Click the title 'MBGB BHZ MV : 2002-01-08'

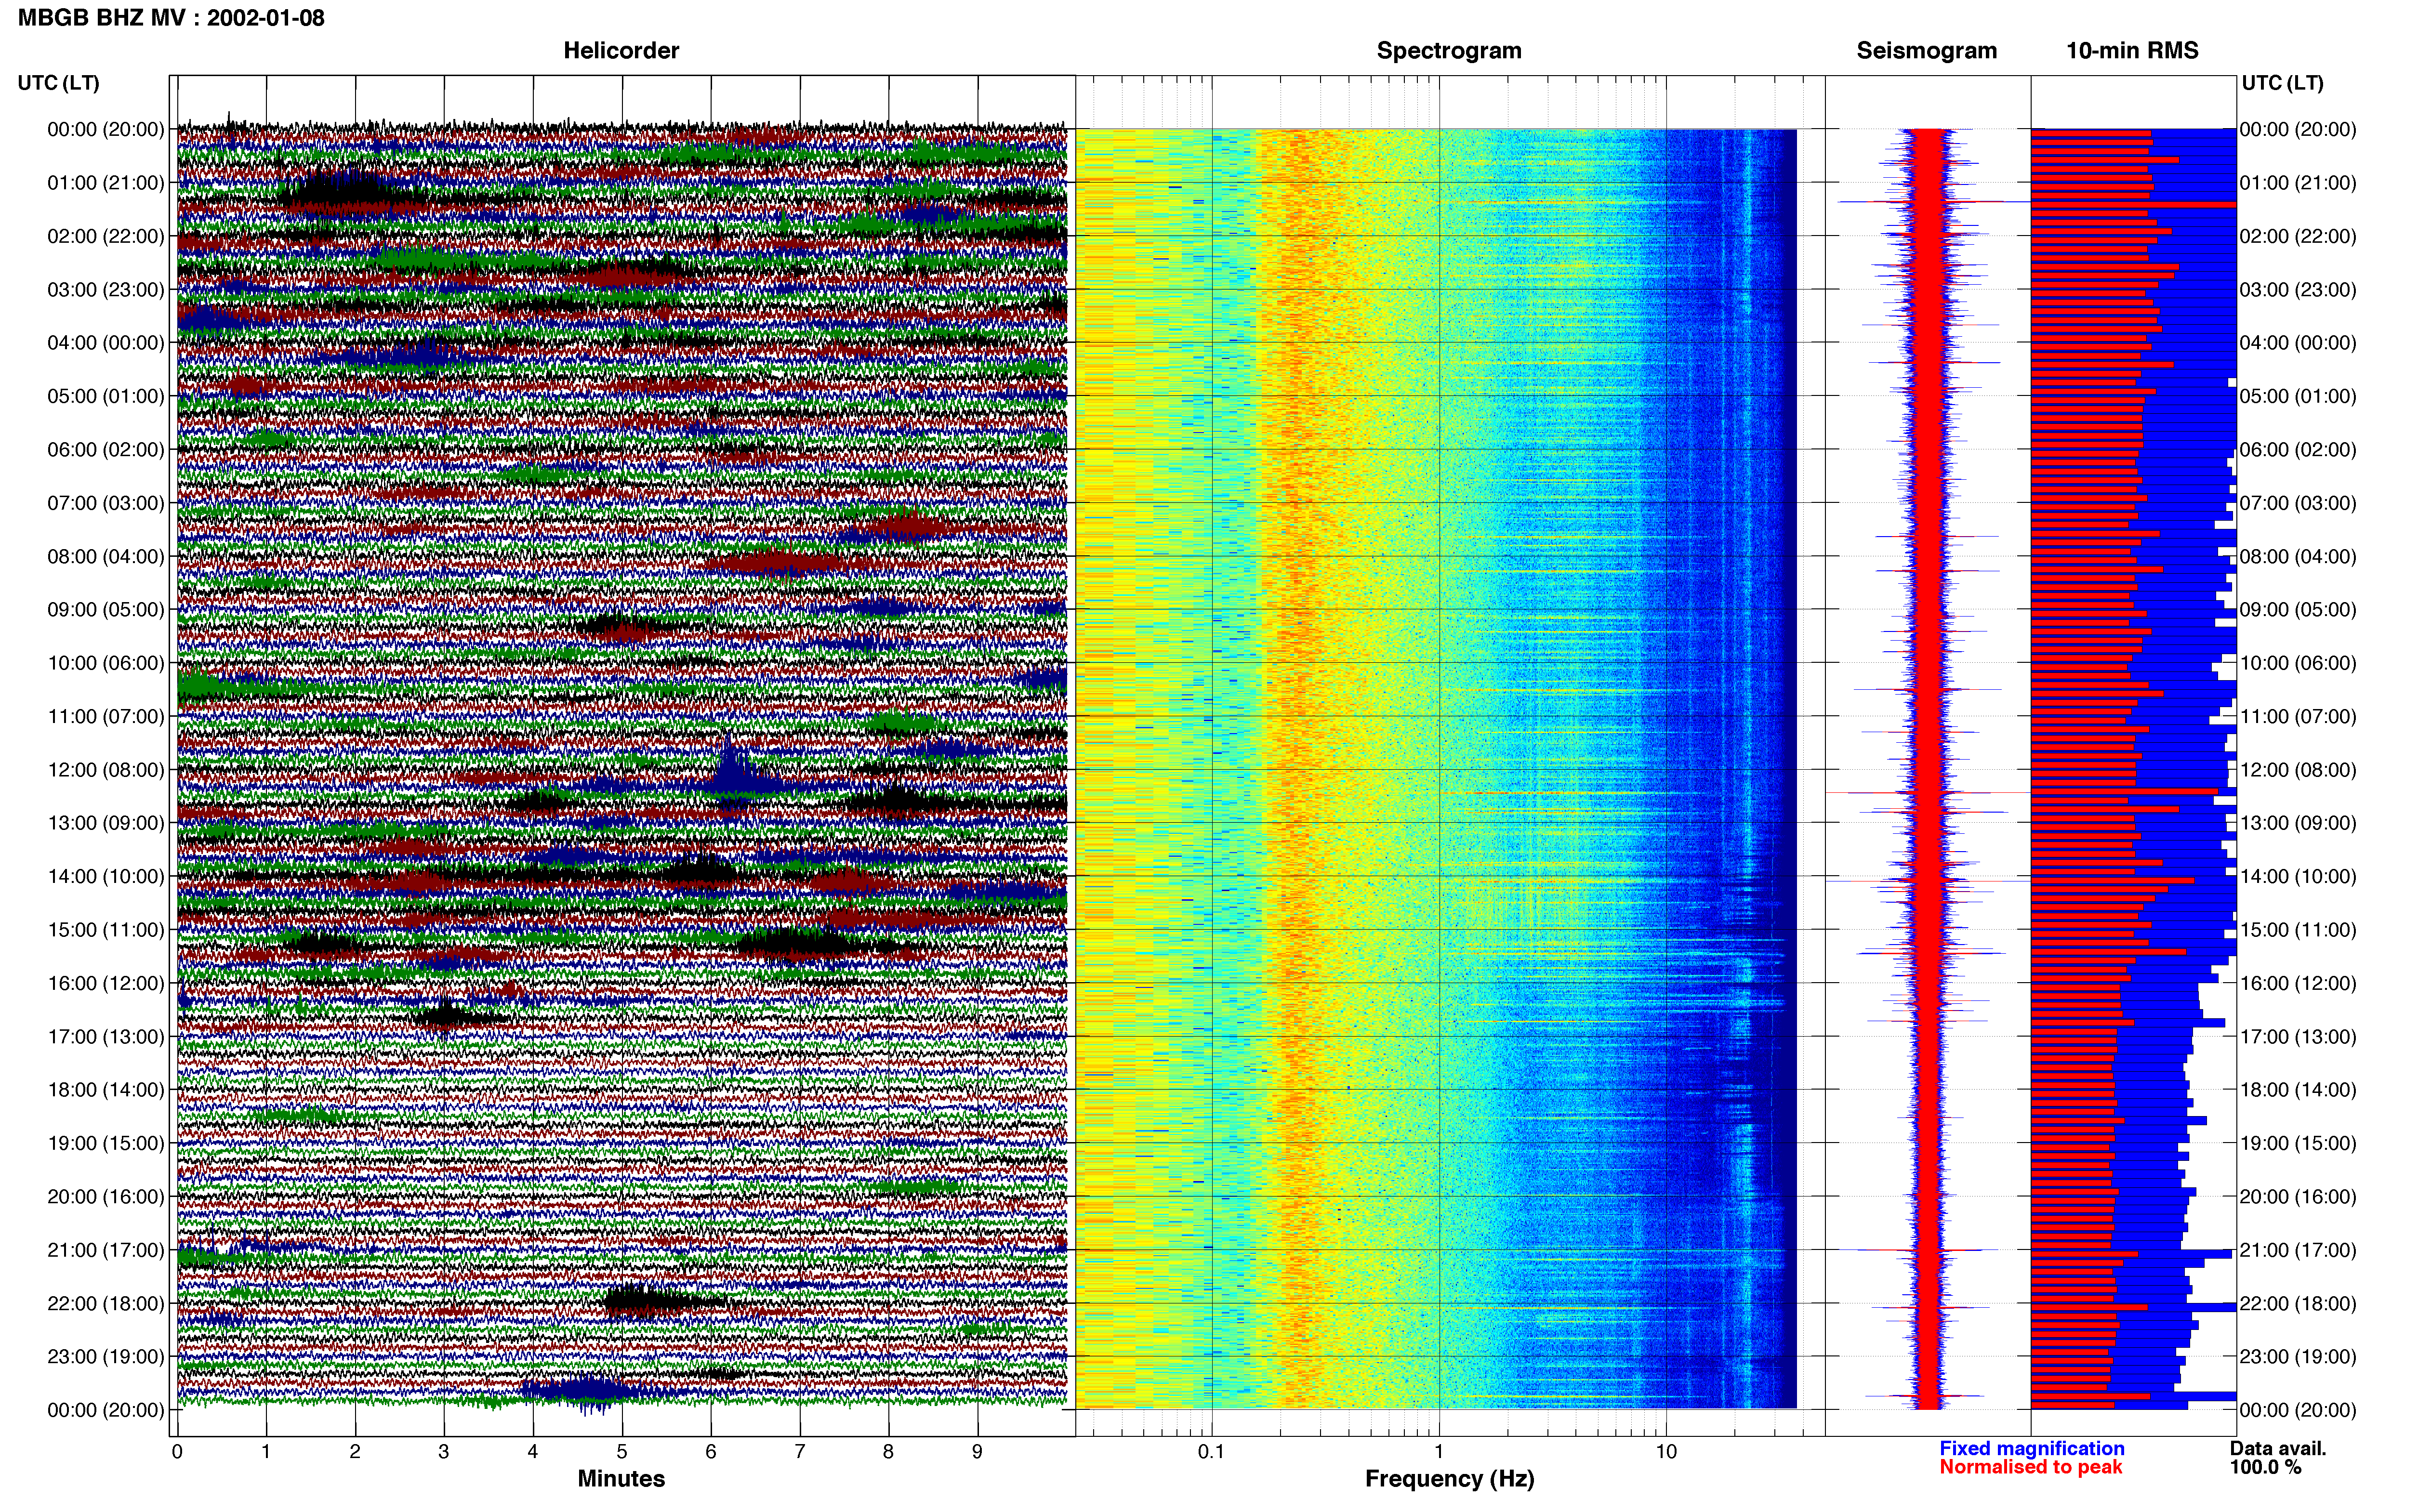coord(171,17)
